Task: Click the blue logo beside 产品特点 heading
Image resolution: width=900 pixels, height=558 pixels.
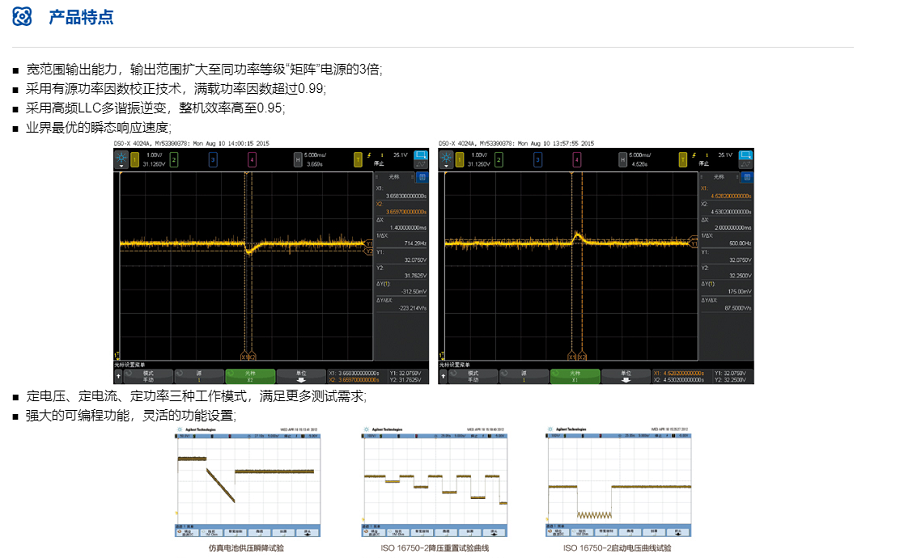Action: (x=22, y=17)
